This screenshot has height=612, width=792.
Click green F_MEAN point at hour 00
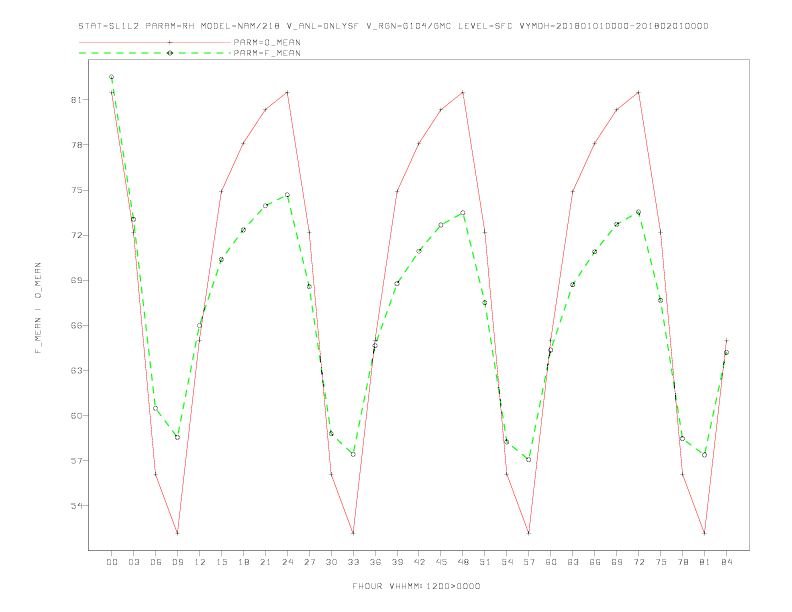tap(112, 77)
